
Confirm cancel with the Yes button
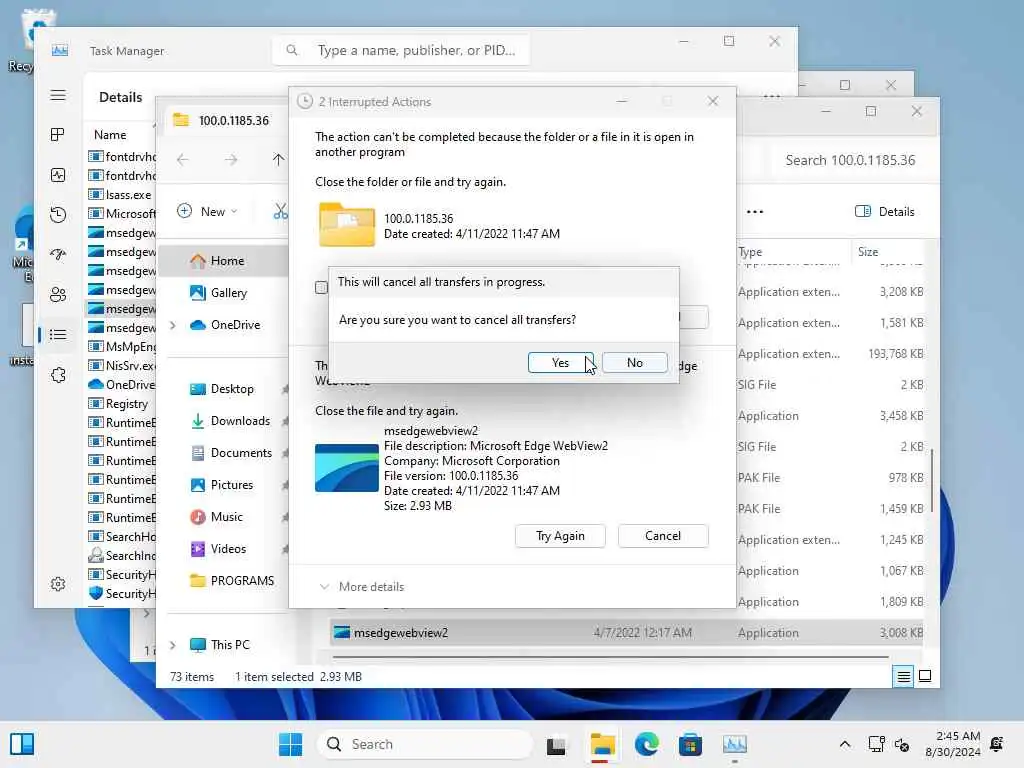pos(560,362)
